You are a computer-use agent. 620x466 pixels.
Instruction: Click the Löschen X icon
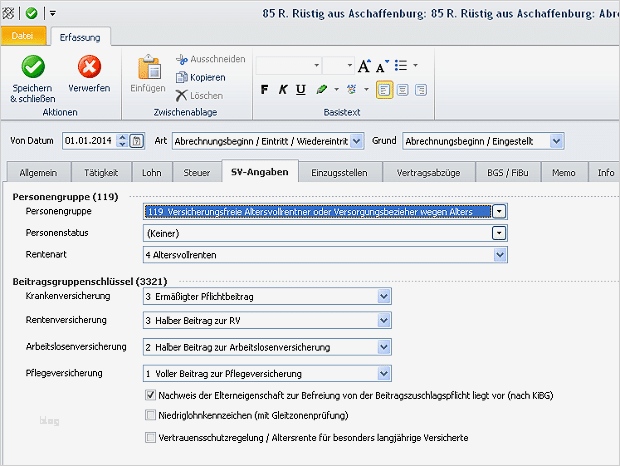[x=181, y=95]
